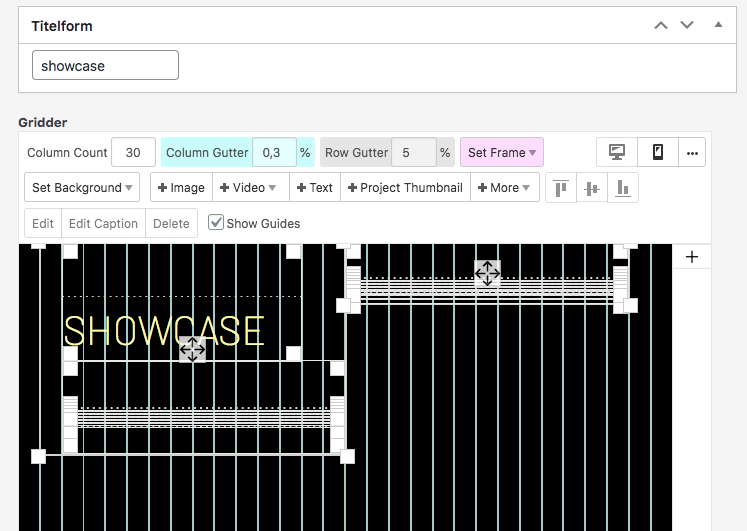The height and width of the screenshot is (531, 747).
Task: Click the Column Count input field
Action: 133,153
